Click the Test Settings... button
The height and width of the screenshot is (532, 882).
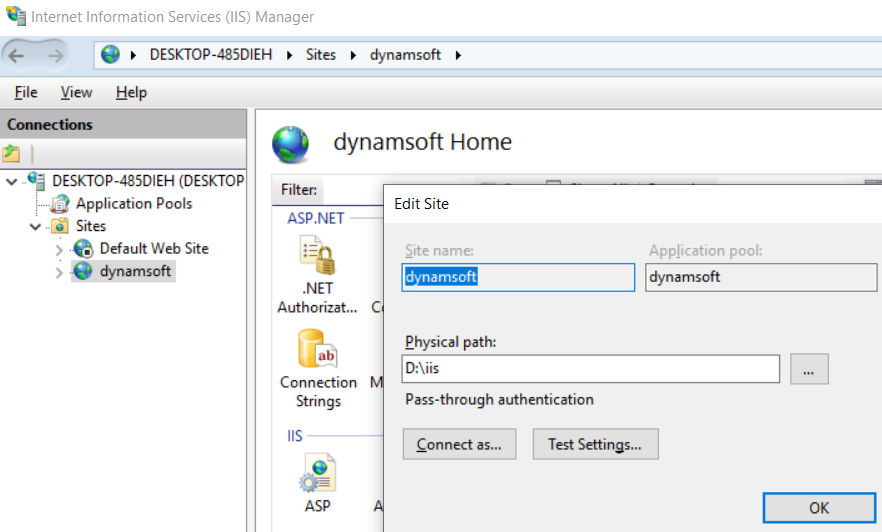595,444
